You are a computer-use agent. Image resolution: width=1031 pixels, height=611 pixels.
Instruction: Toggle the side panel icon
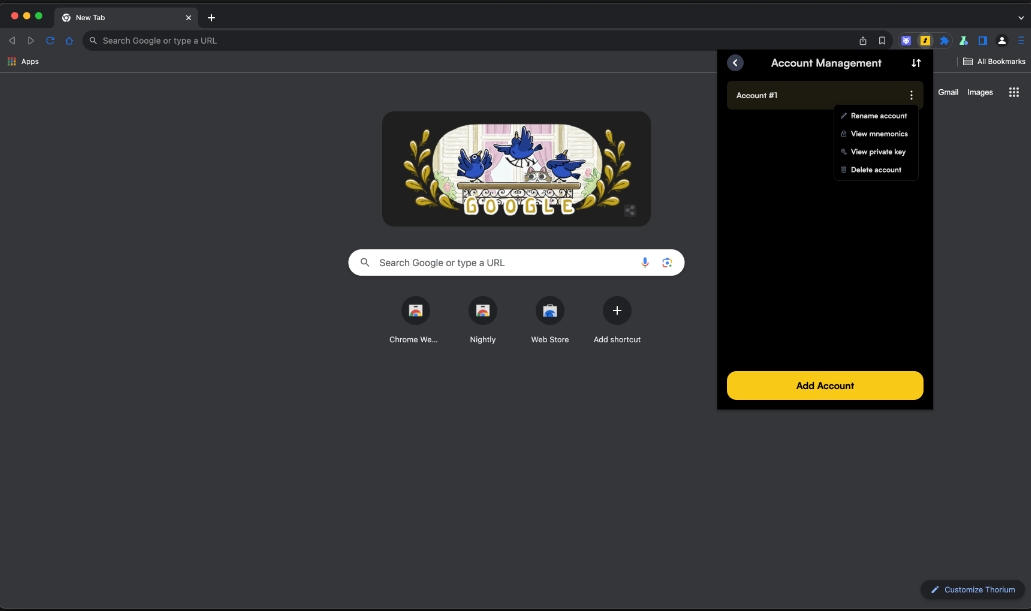point(982,41)
